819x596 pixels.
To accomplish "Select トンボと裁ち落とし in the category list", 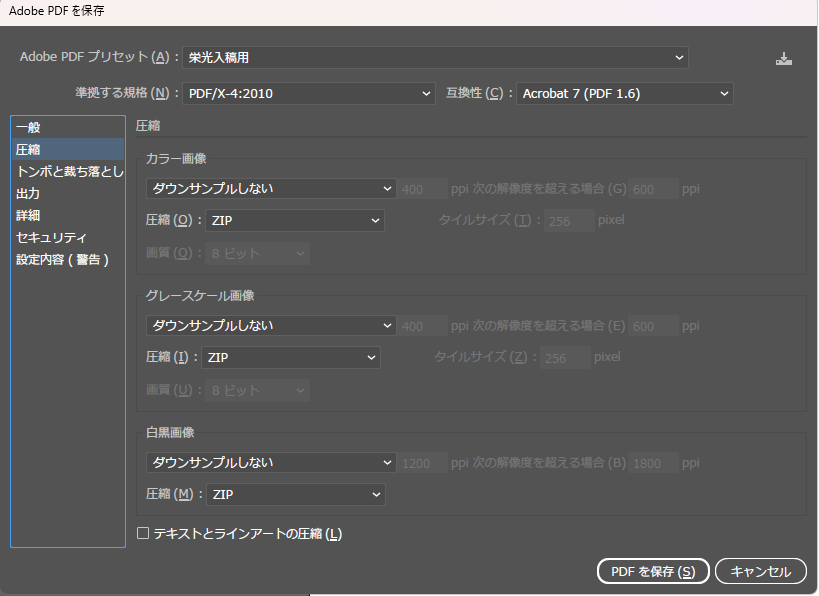I will pos(67,171).
